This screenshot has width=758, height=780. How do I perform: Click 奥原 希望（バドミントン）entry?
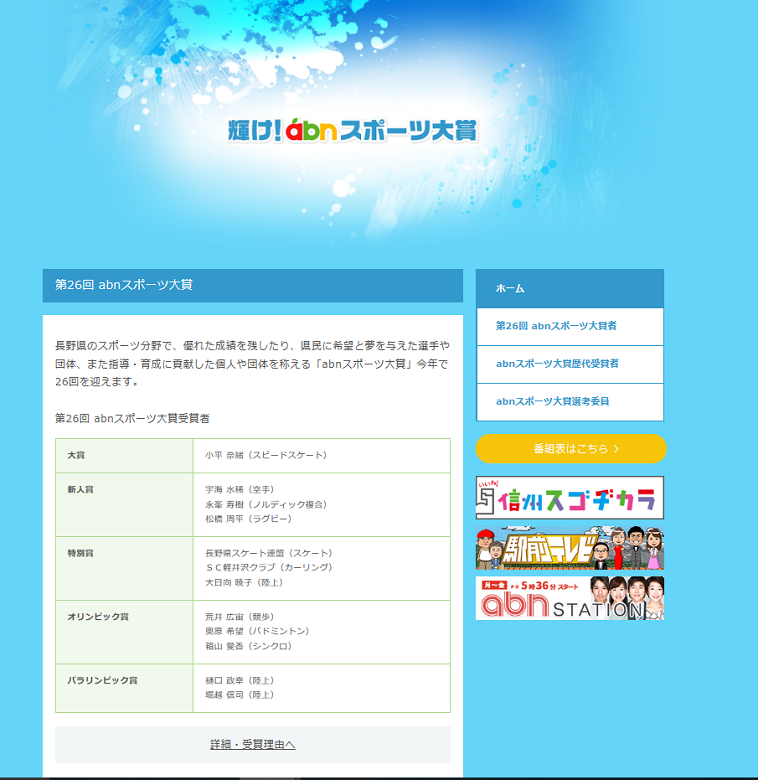[x=258, y=631]
